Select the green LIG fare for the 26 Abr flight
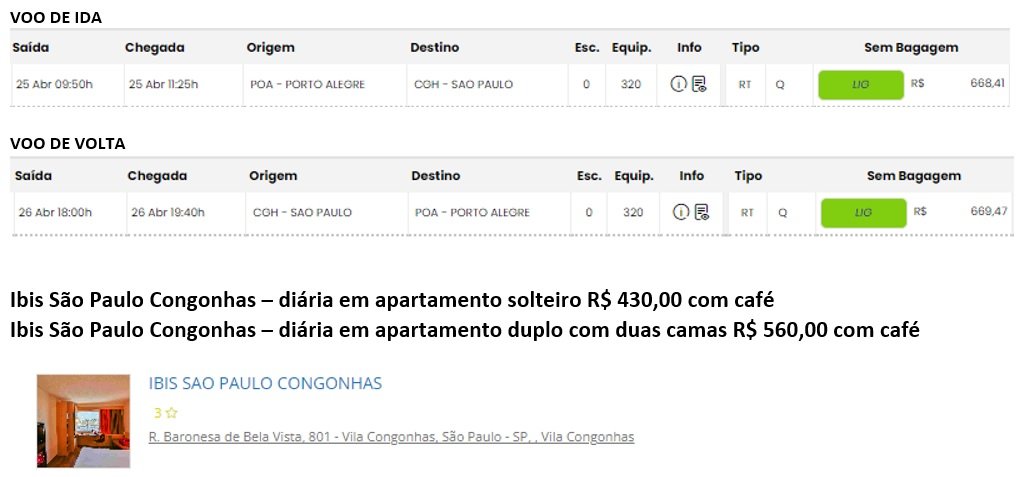Image resolution: width=1027 pixels, height=477 pixels. 863,212
